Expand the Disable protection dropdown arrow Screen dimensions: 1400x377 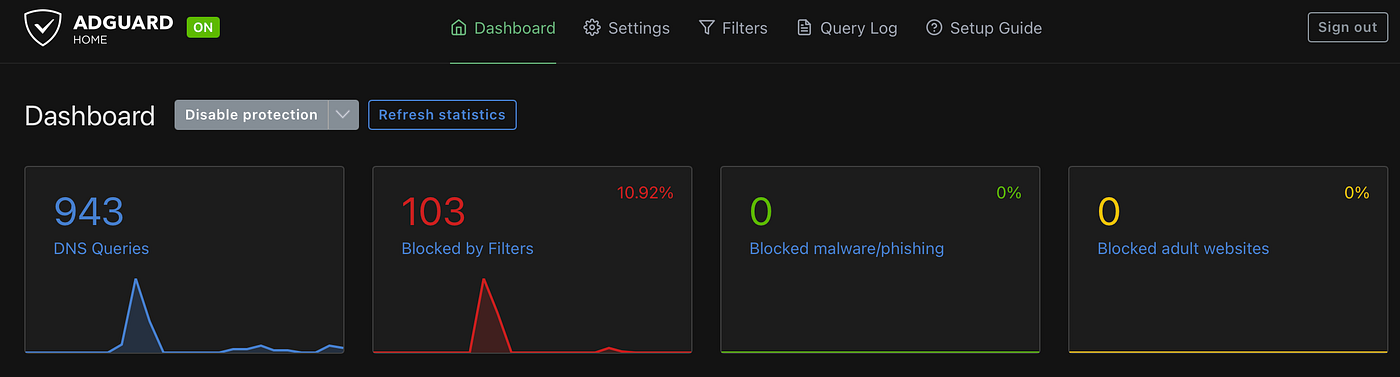[x=343, y=115]
